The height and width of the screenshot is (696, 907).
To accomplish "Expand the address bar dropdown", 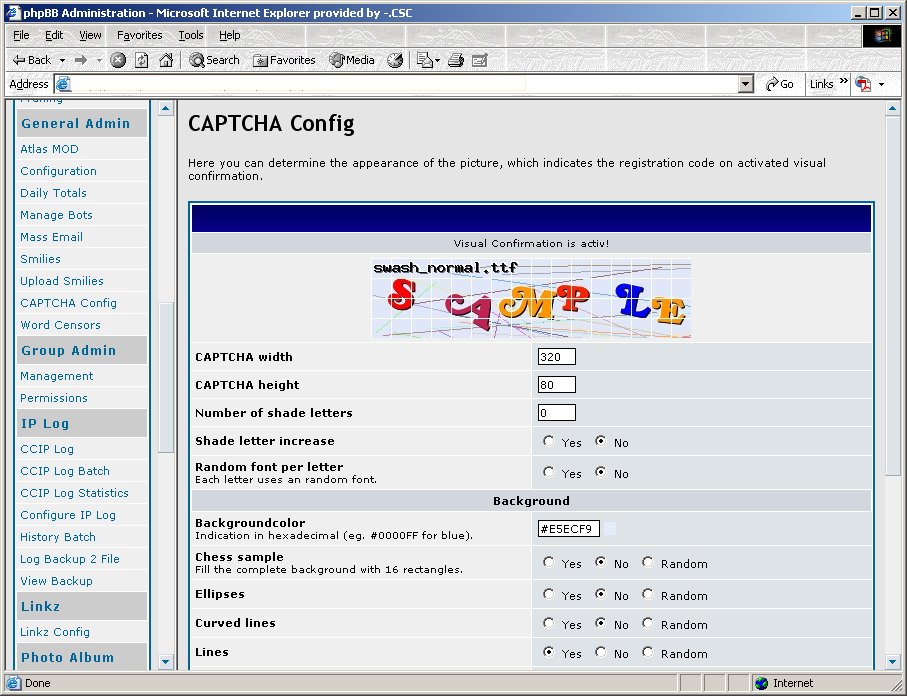I will coord(745,84).
